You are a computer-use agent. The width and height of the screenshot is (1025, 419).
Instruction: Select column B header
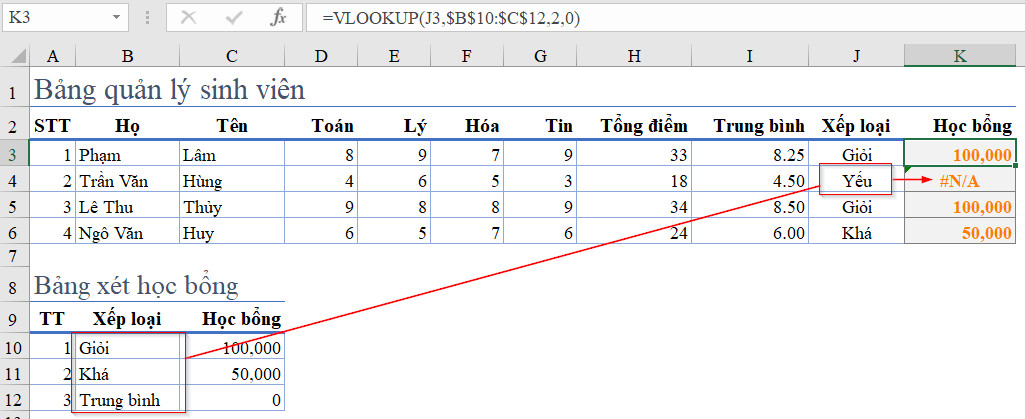[x=127, y=56]
